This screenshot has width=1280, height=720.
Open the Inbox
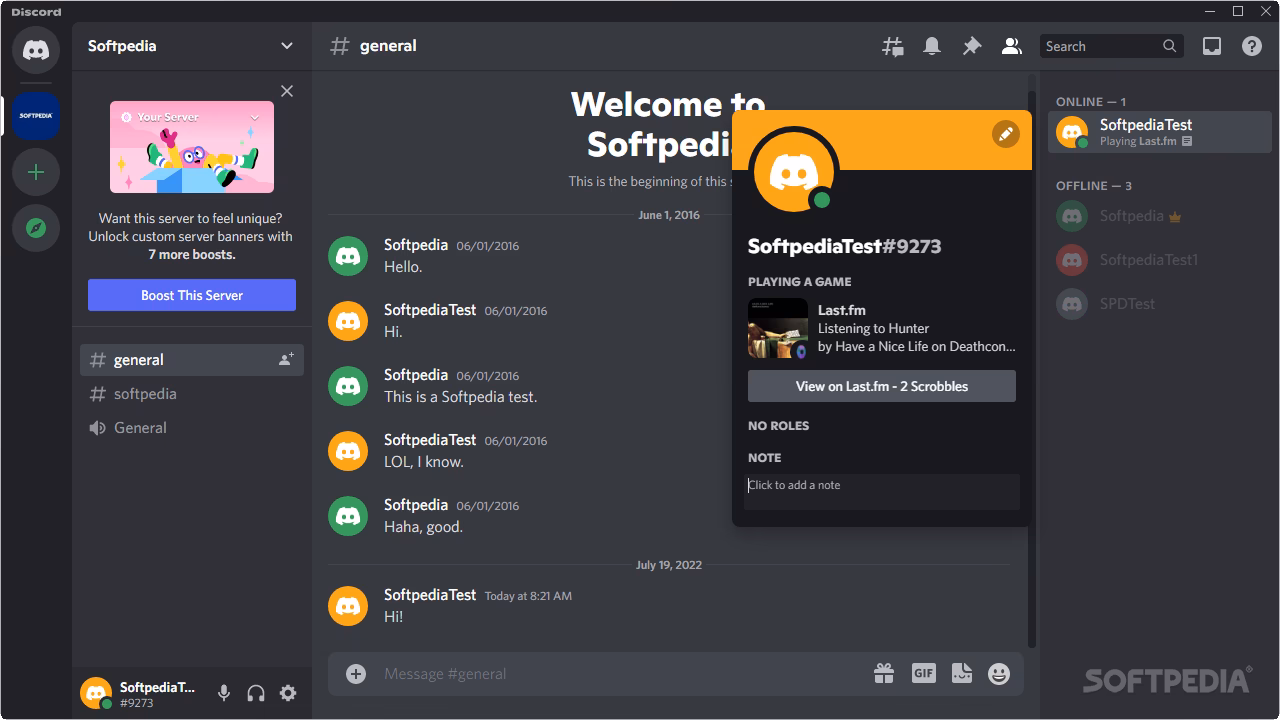coord(1211,45)
